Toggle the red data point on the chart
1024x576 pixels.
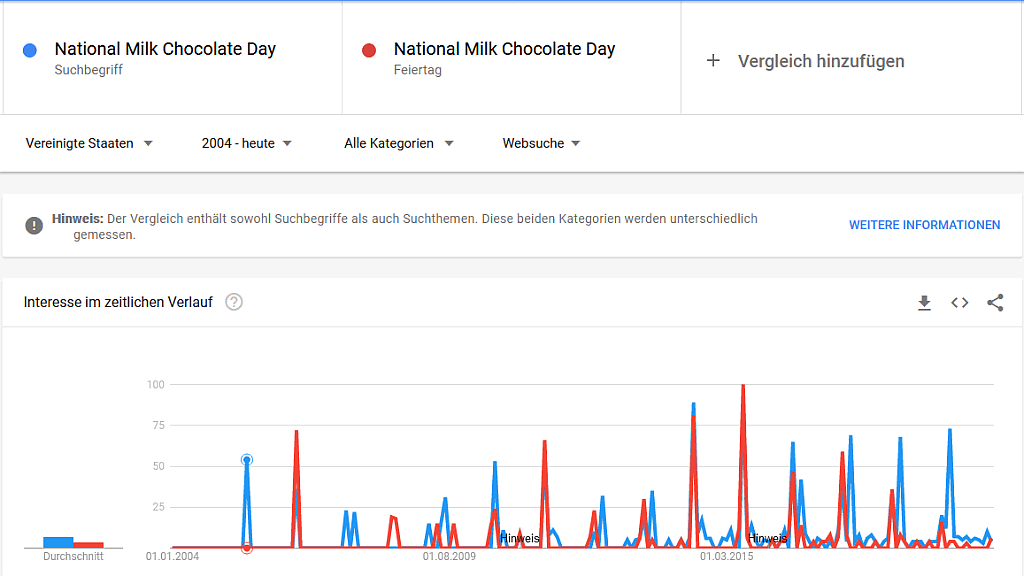coord(246,548)
